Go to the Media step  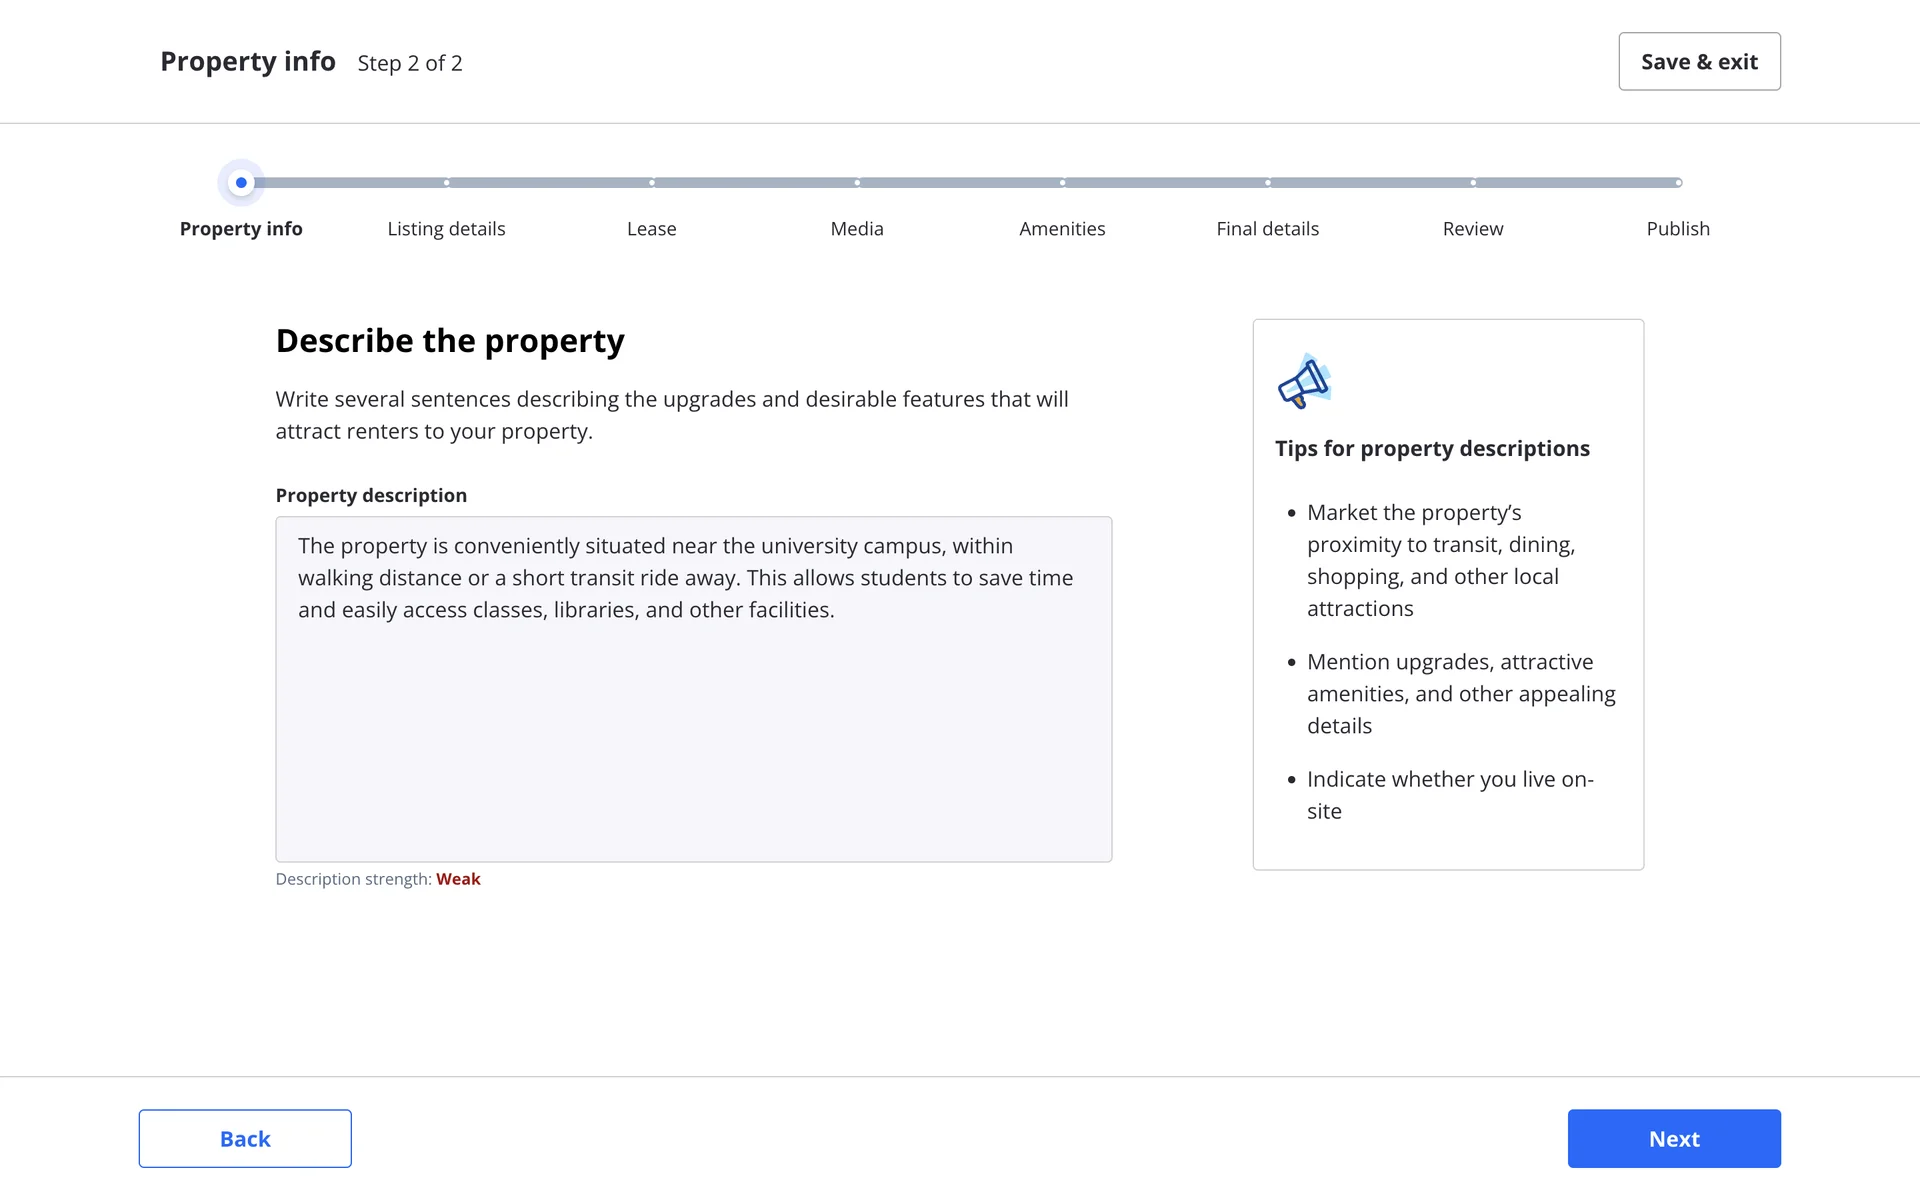(x=857, y=229)
